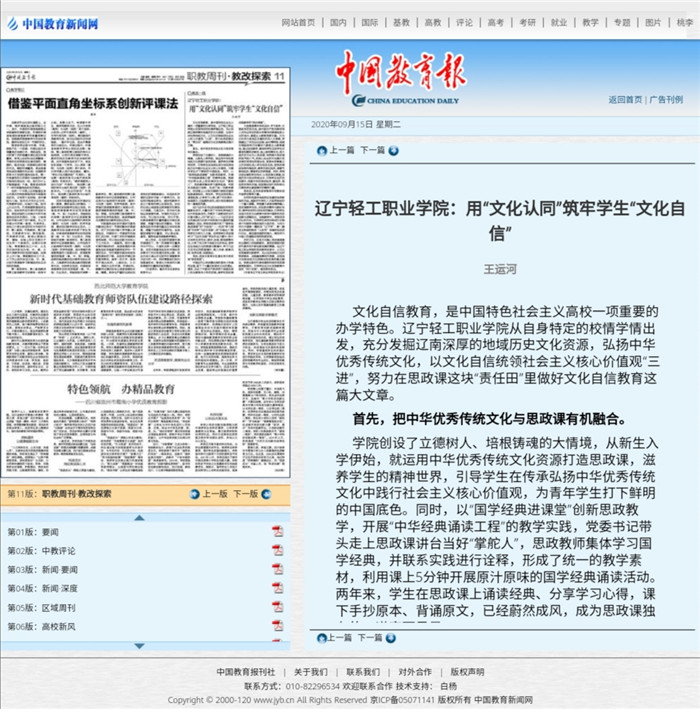This screenshot has height=709, width=700.
Task: Click footer link 版权声明
Action: [x=467, y=672]
